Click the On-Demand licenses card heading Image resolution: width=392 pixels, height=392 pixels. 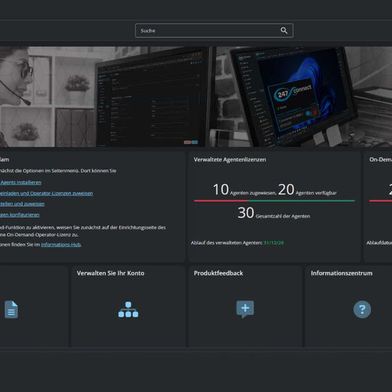(x=380, y=160)
